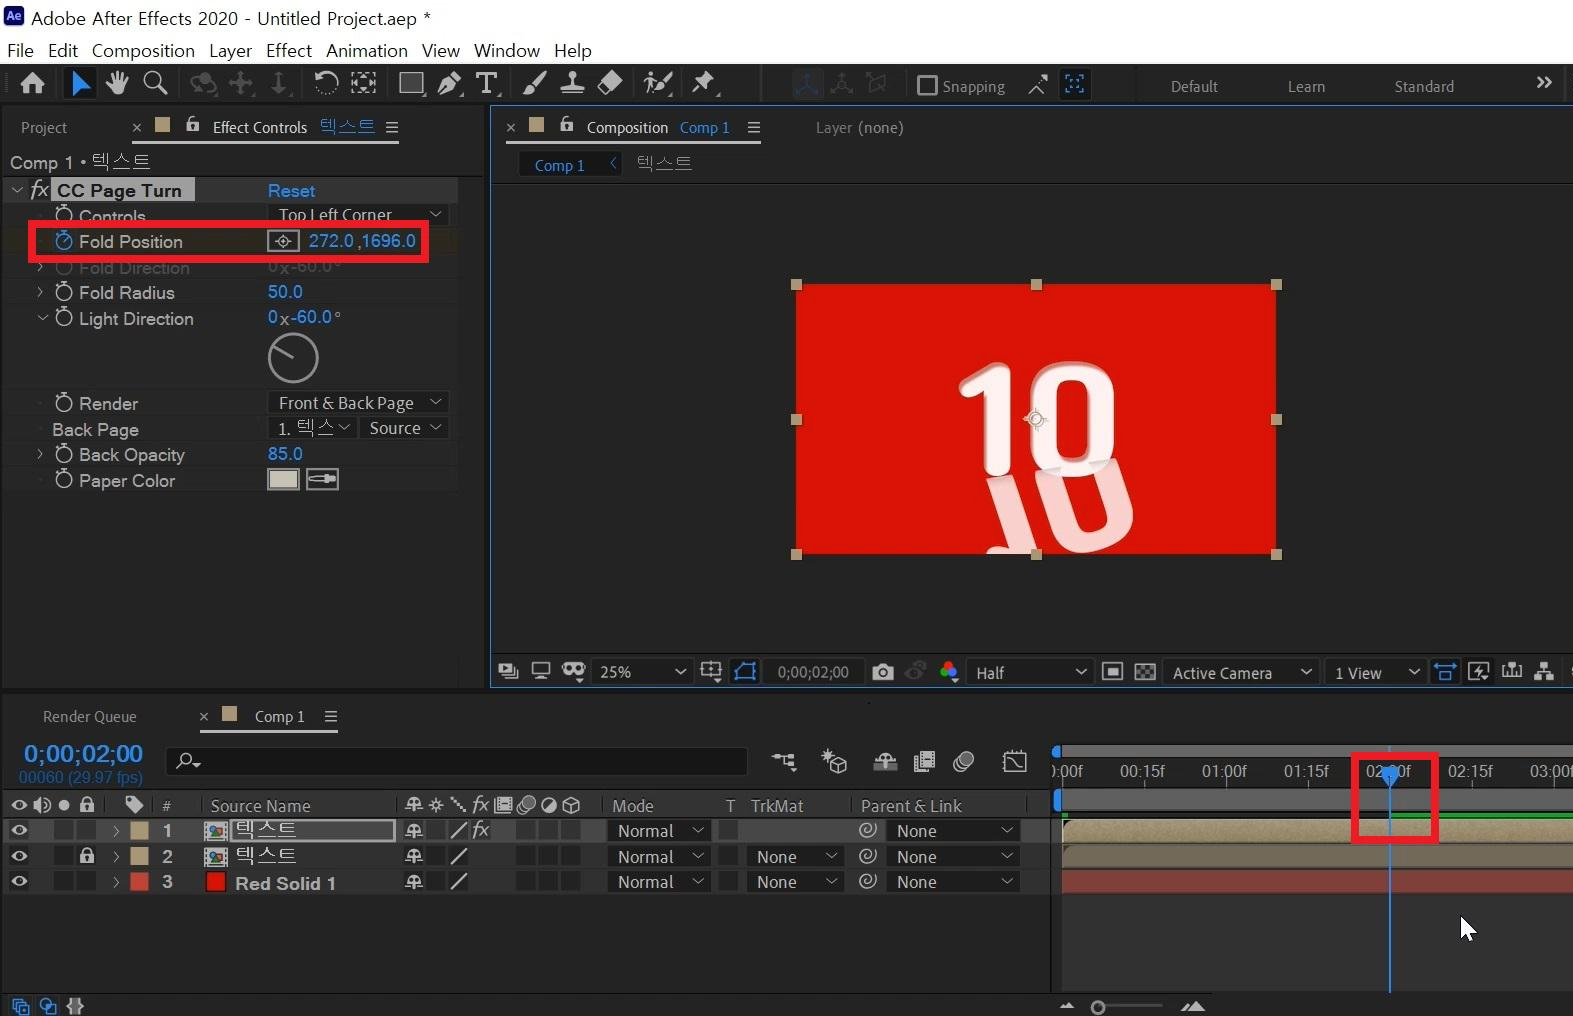Hide layer 2 with its eye icon
This screenshot has width=1573, height=1016.
point(19,856)
